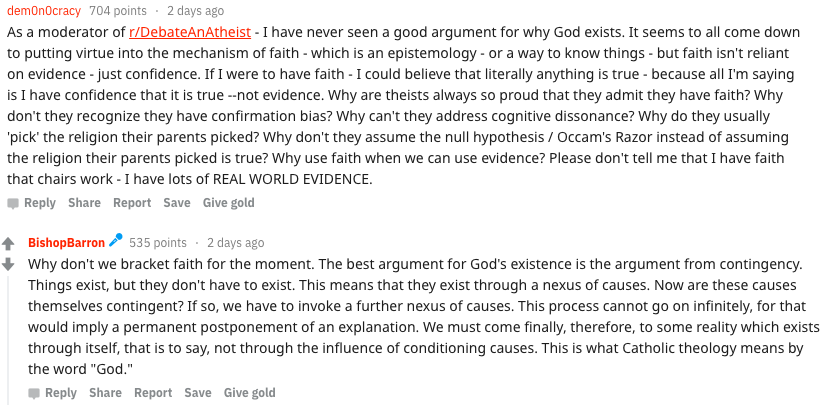Share BishopBarron's comment
Image resolution: width=827 pixels, height=405 pixels.
click(x=105, y=393)
